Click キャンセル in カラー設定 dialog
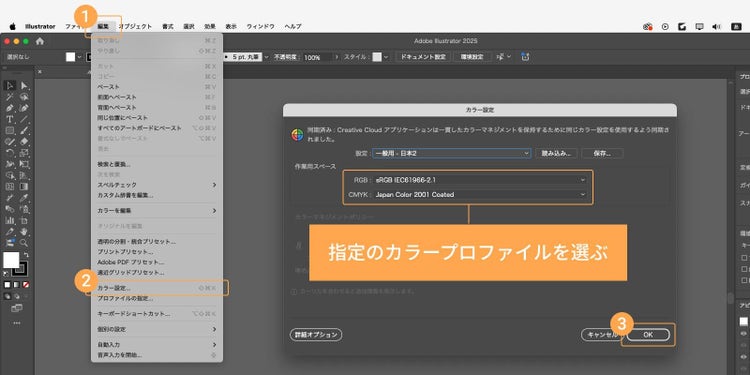This screenshot has height=375, width=750. [602, 335]
